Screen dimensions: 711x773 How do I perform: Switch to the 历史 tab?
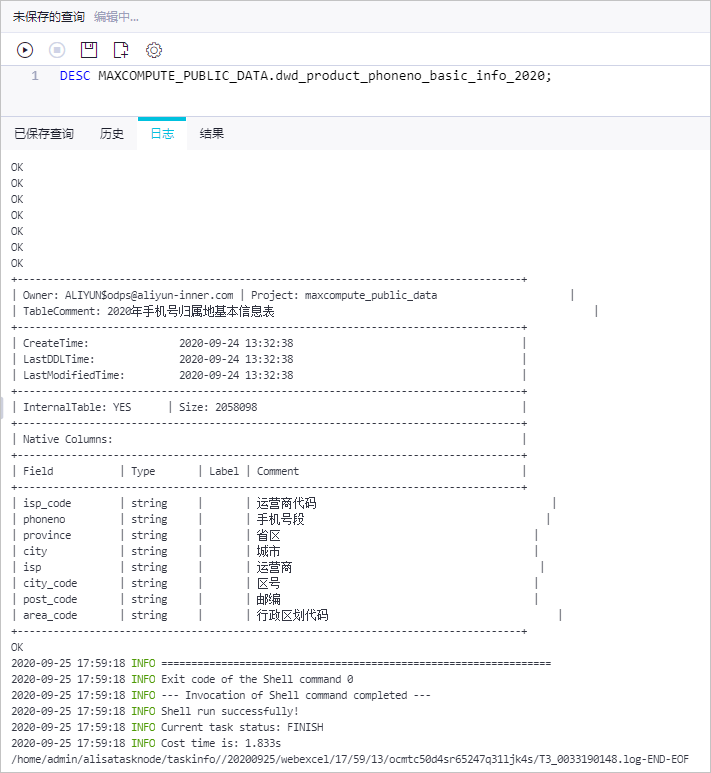click(111, 134)
